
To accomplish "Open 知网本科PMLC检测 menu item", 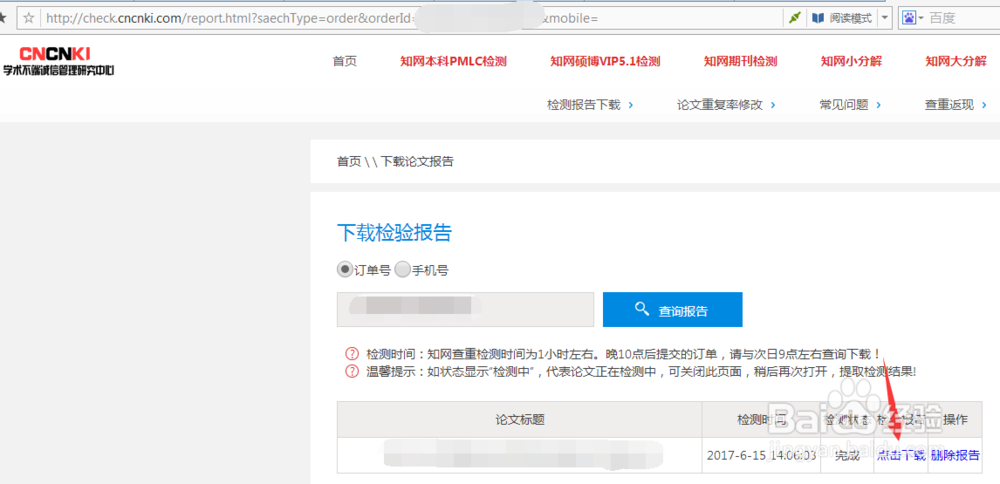I will tap(453, 61).
